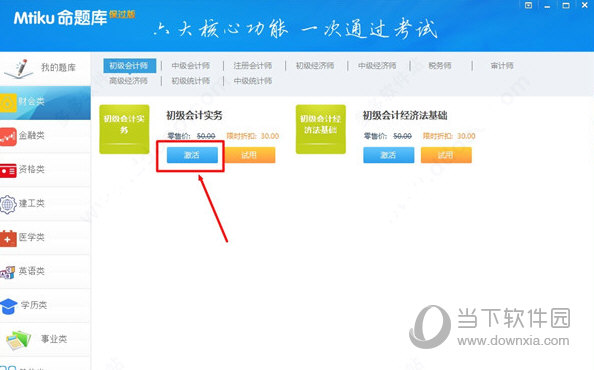Screen dimensions: 594x370
Task: Minimize the Mtiku window
Action: coord(547,6)
